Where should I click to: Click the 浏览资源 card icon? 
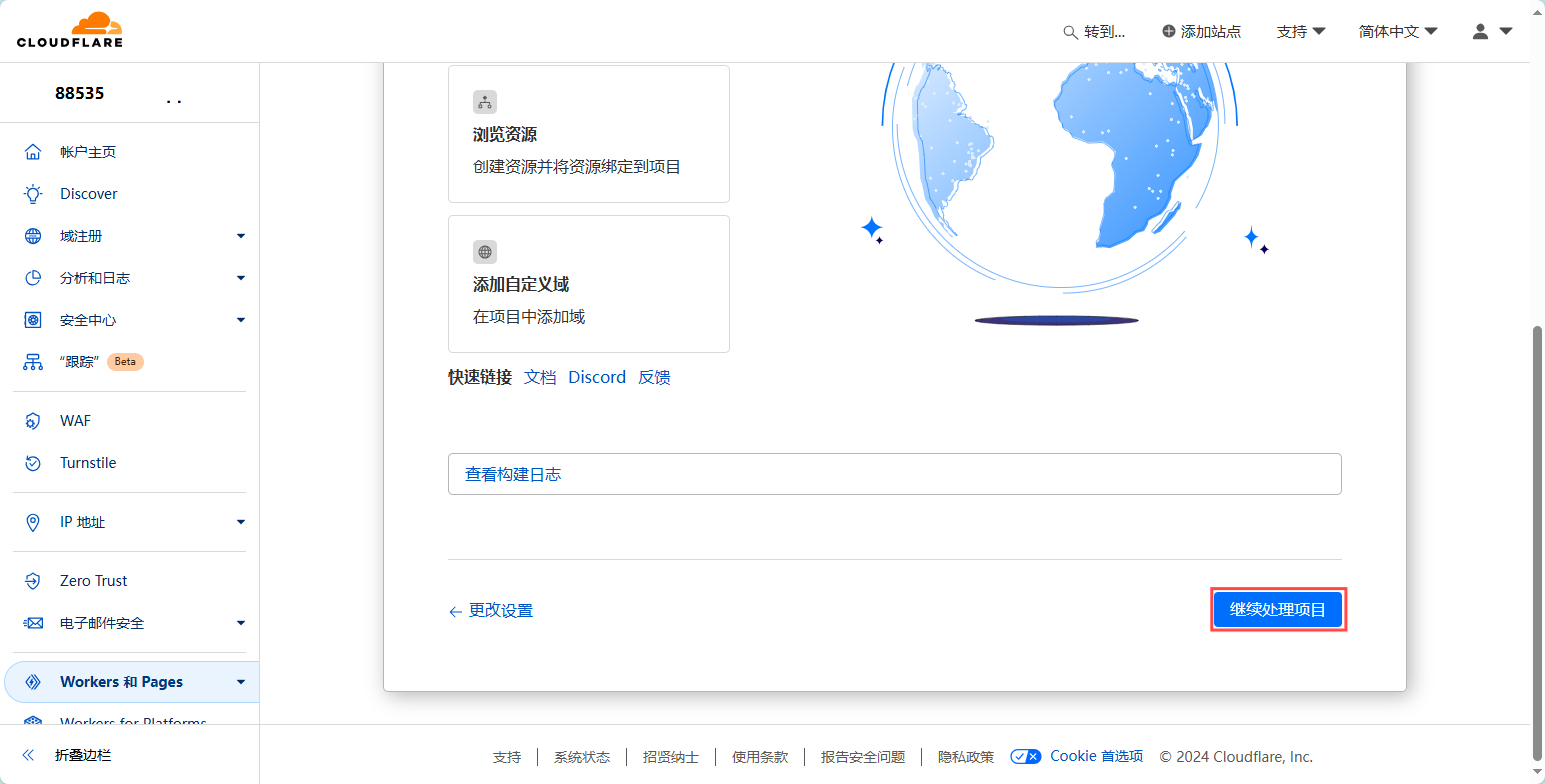(x=485, y=102)
